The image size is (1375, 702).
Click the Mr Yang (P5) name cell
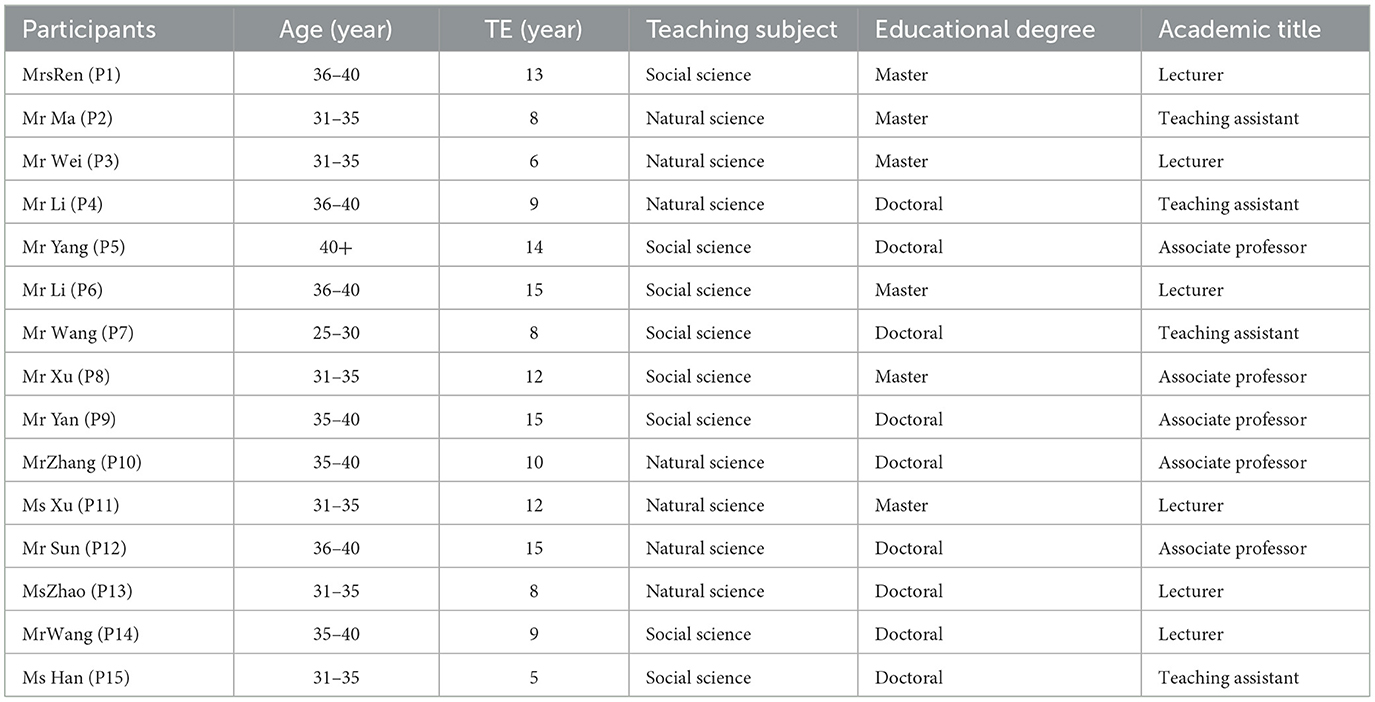[71, 247]
